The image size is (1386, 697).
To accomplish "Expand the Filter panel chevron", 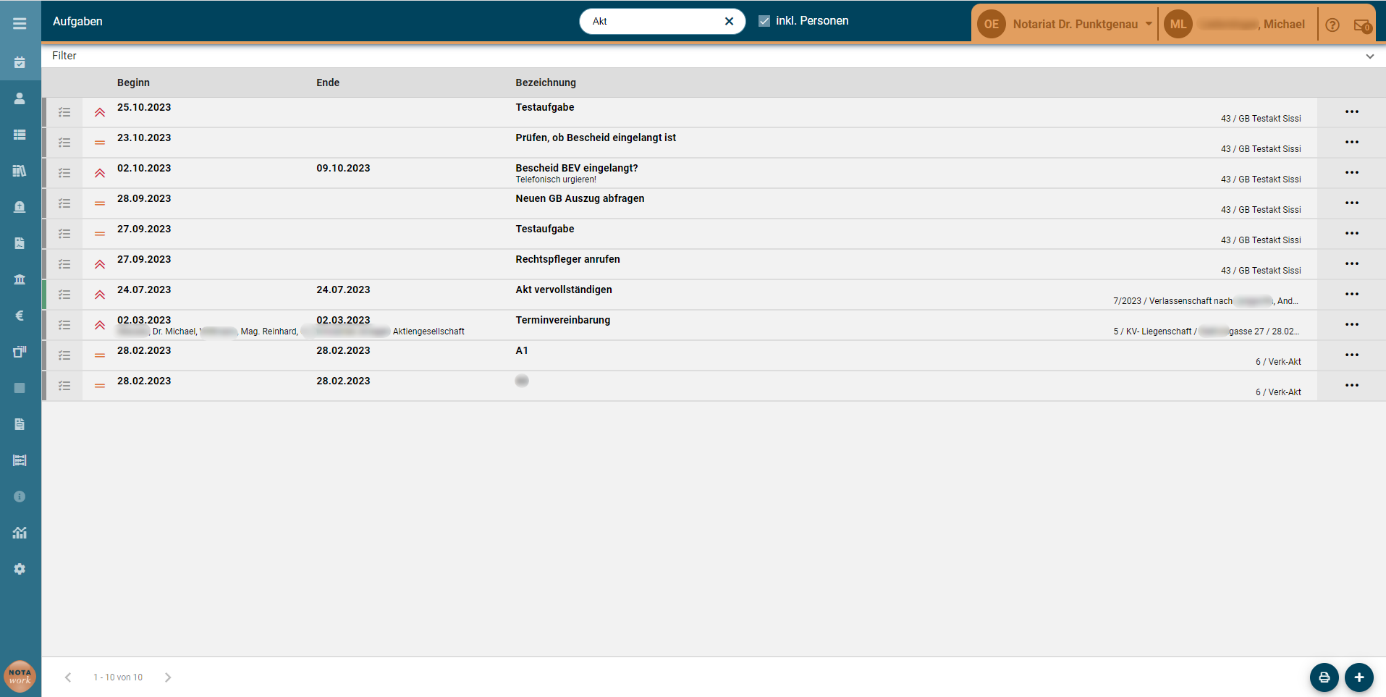I will [1370, 57].
